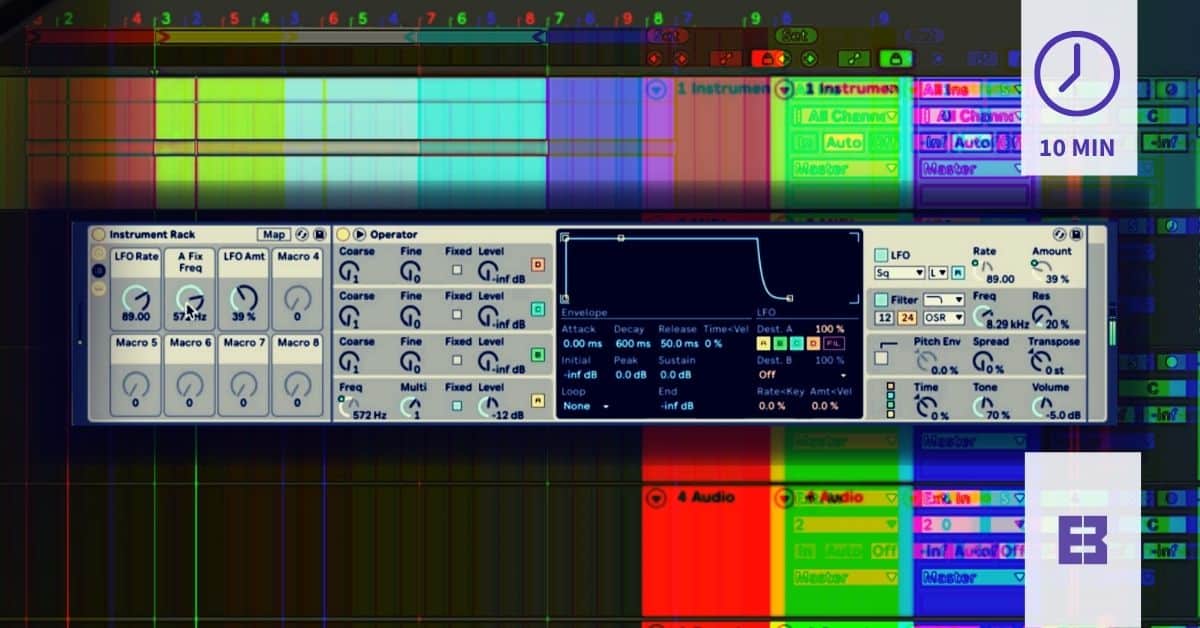Select oscillator D button
1200x628 pixels.
click(538, 265)
